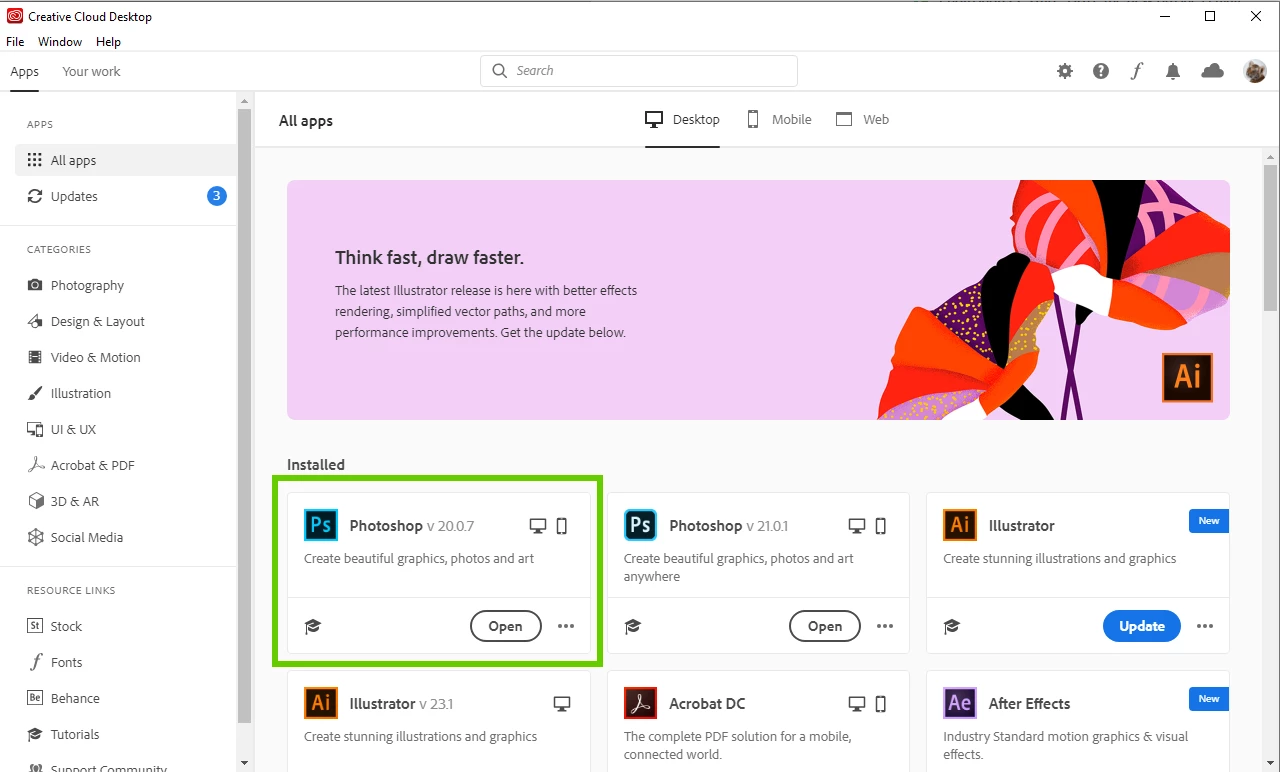Select the Desktop tab
Screen dimensions: 1280x772
click(682, 120)
